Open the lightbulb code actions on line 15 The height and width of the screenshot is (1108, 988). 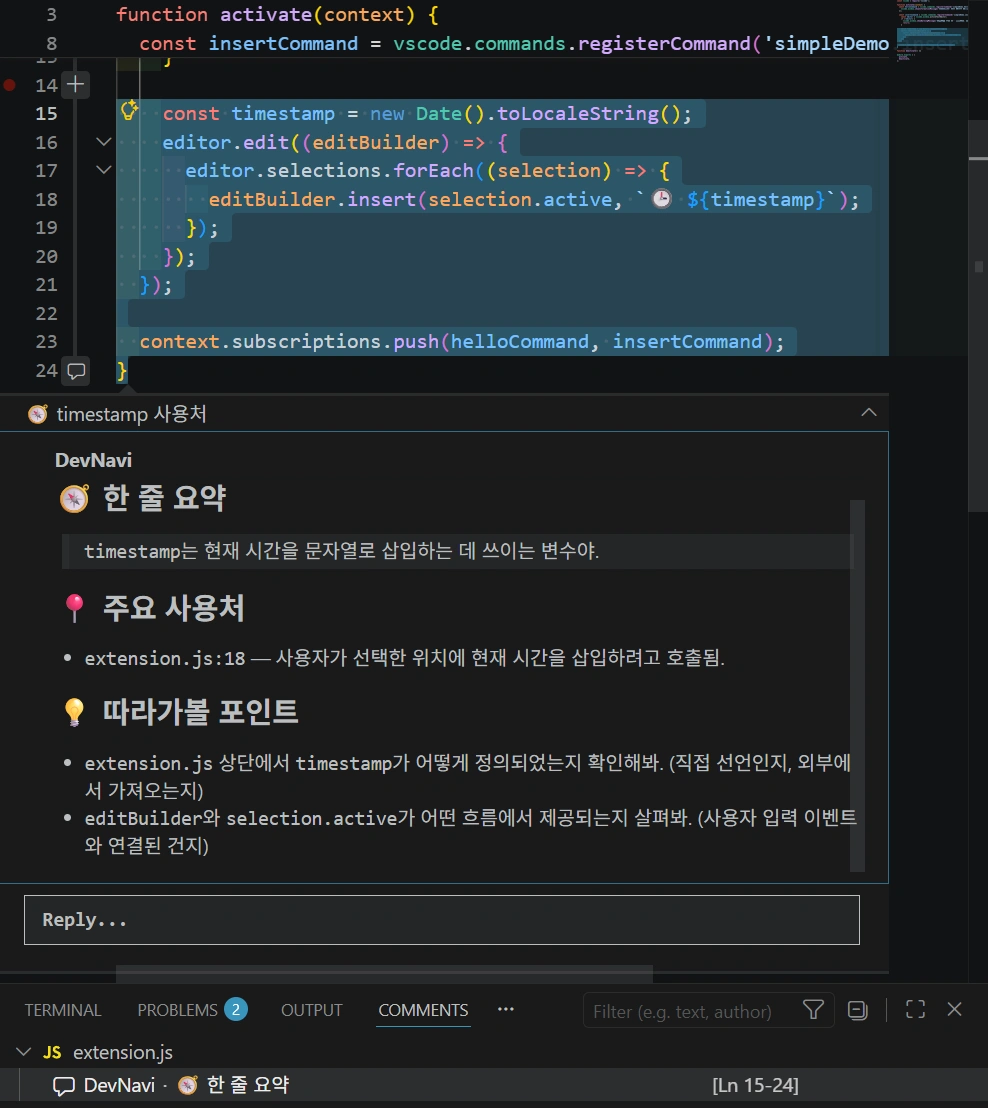(x=129, y=110)
